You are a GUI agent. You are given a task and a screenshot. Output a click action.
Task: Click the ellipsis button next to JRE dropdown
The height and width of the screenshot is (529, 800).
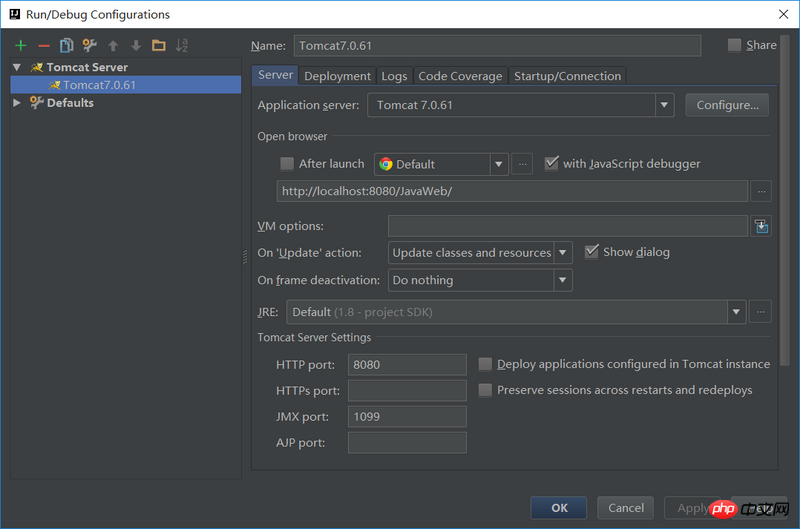760,312
